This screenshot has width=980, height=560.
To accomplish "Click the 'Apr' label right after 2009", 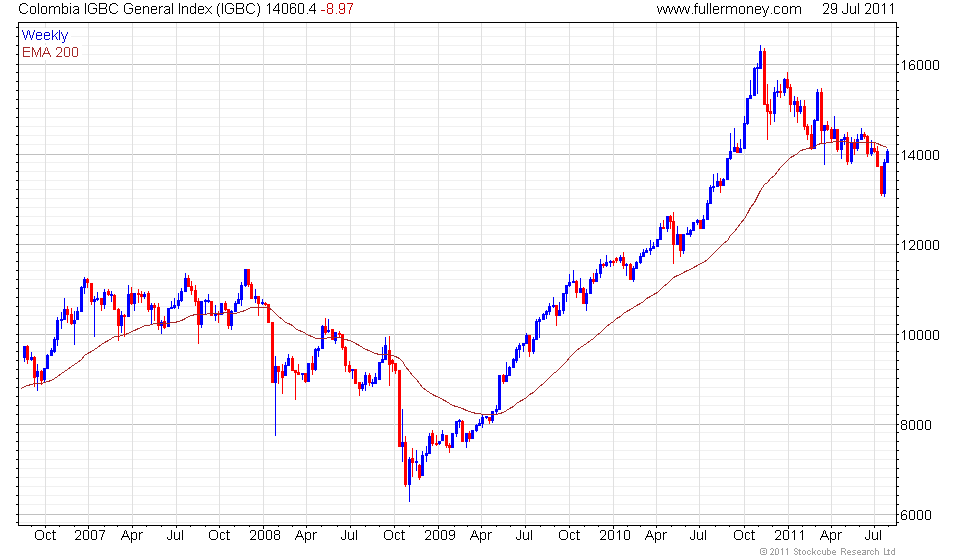I will 481,535.
